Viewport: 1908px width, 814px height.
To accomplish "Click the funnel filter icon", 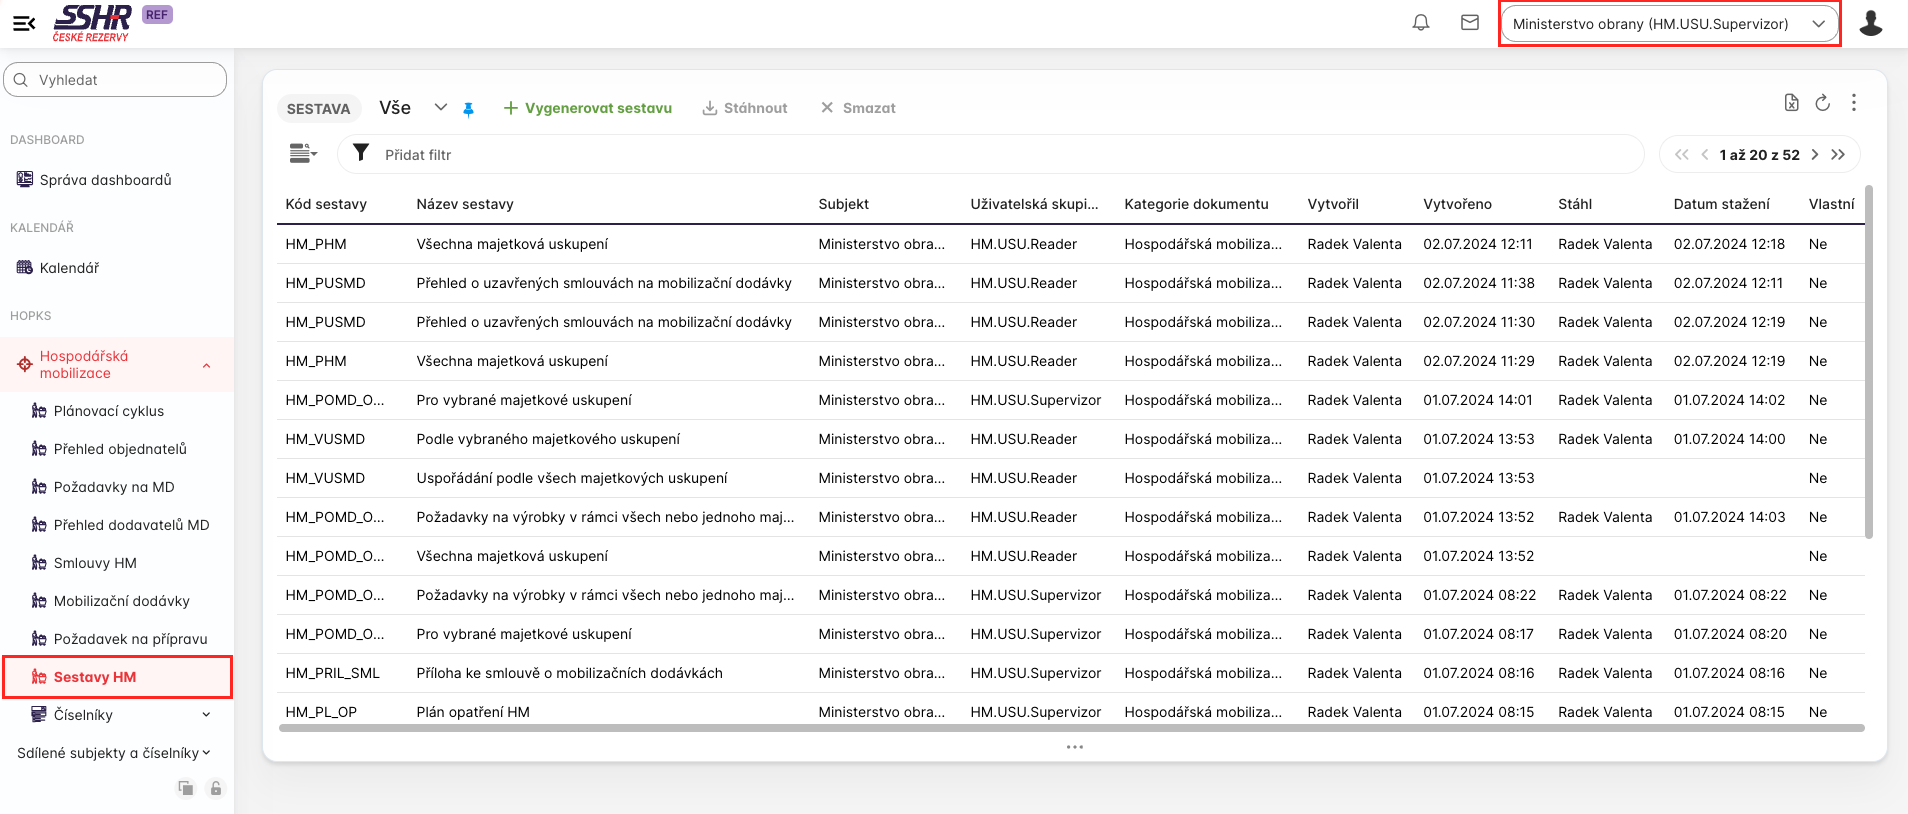I will [x=361, y=154].
